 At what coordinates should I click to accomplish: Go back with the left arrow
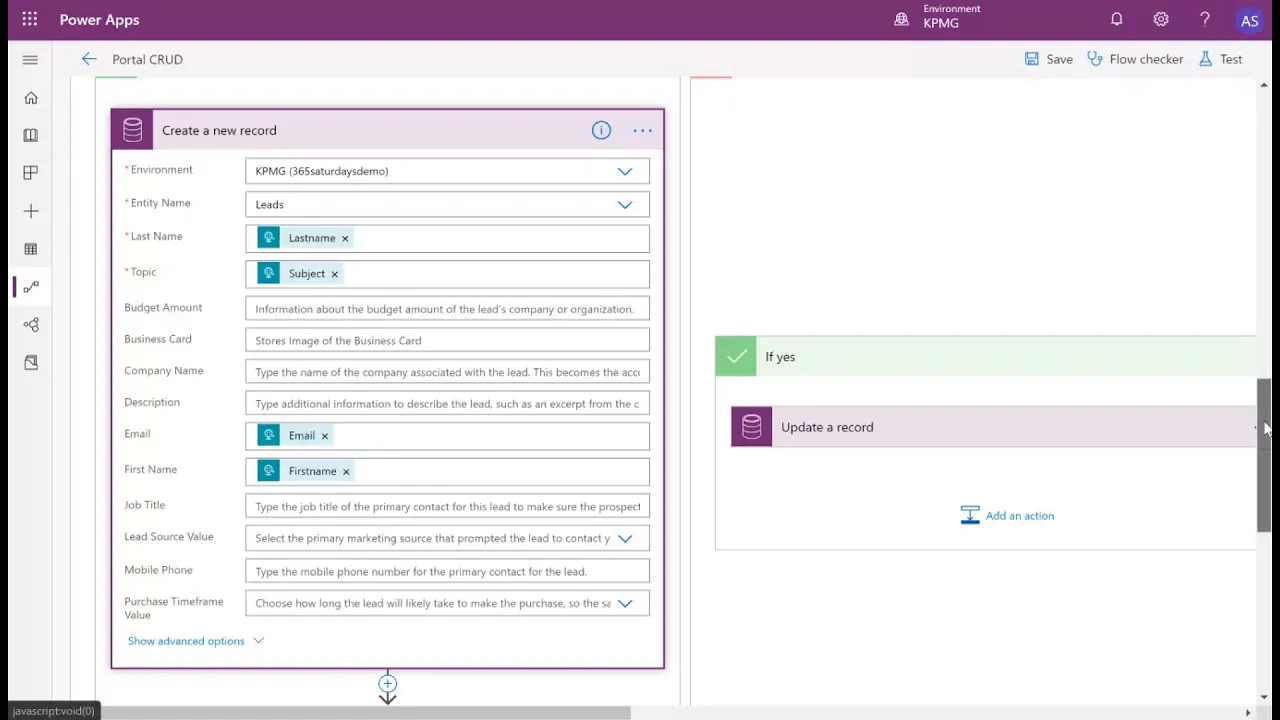coord(89,59)
